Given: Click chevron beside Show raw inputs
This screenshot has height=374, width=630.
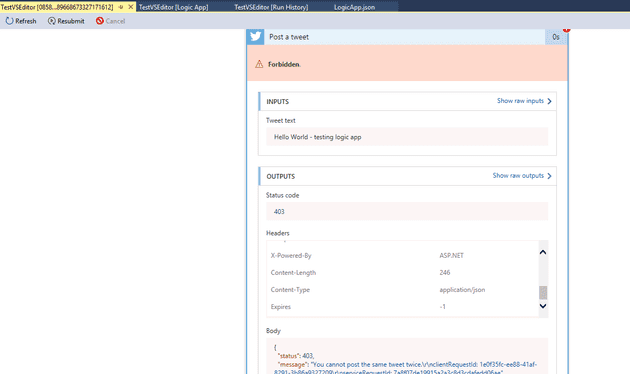Looking at the screenshot, I should [x=549, y=101].
